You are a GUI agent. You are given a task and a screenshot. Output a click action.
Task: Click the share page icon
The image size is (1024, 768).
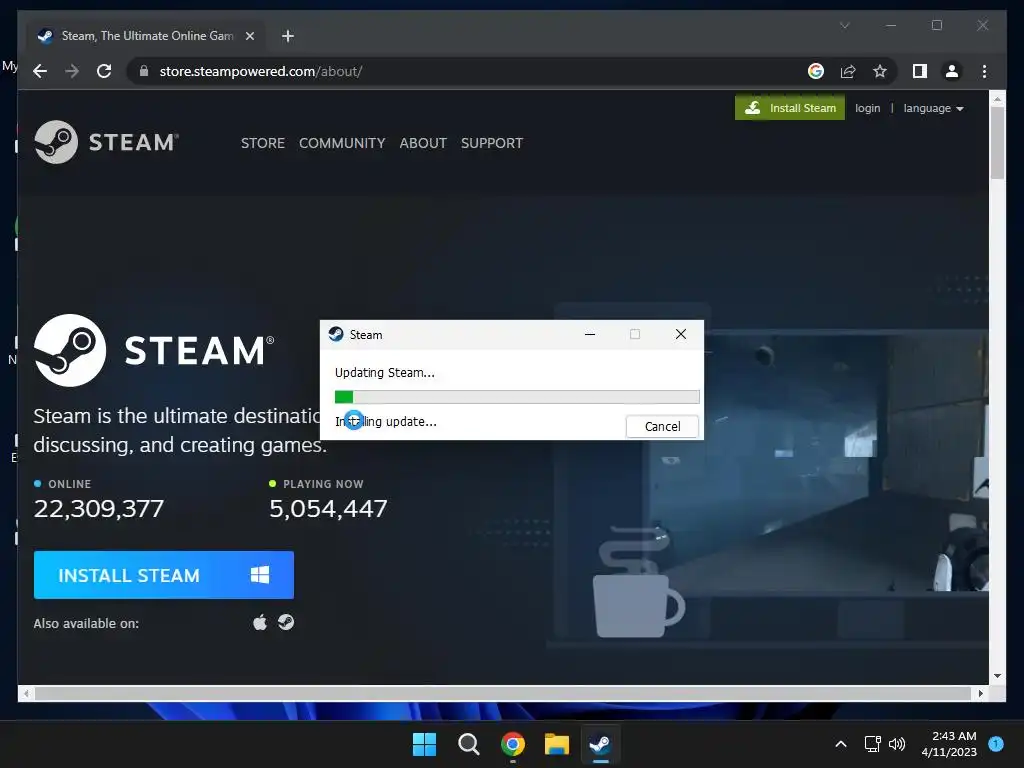coord(848,71)
